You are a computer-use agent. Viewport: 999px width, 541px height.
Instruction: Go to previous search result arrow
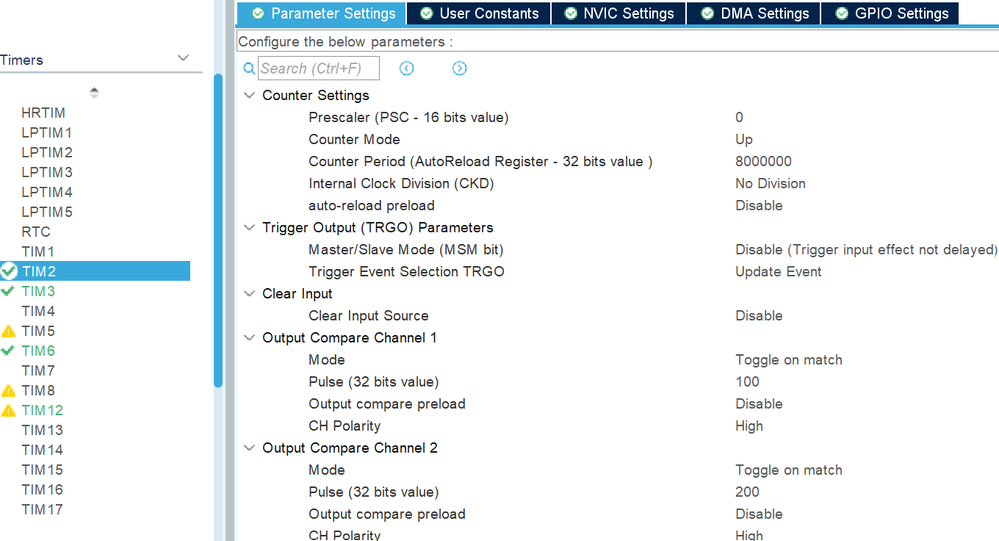406,68
